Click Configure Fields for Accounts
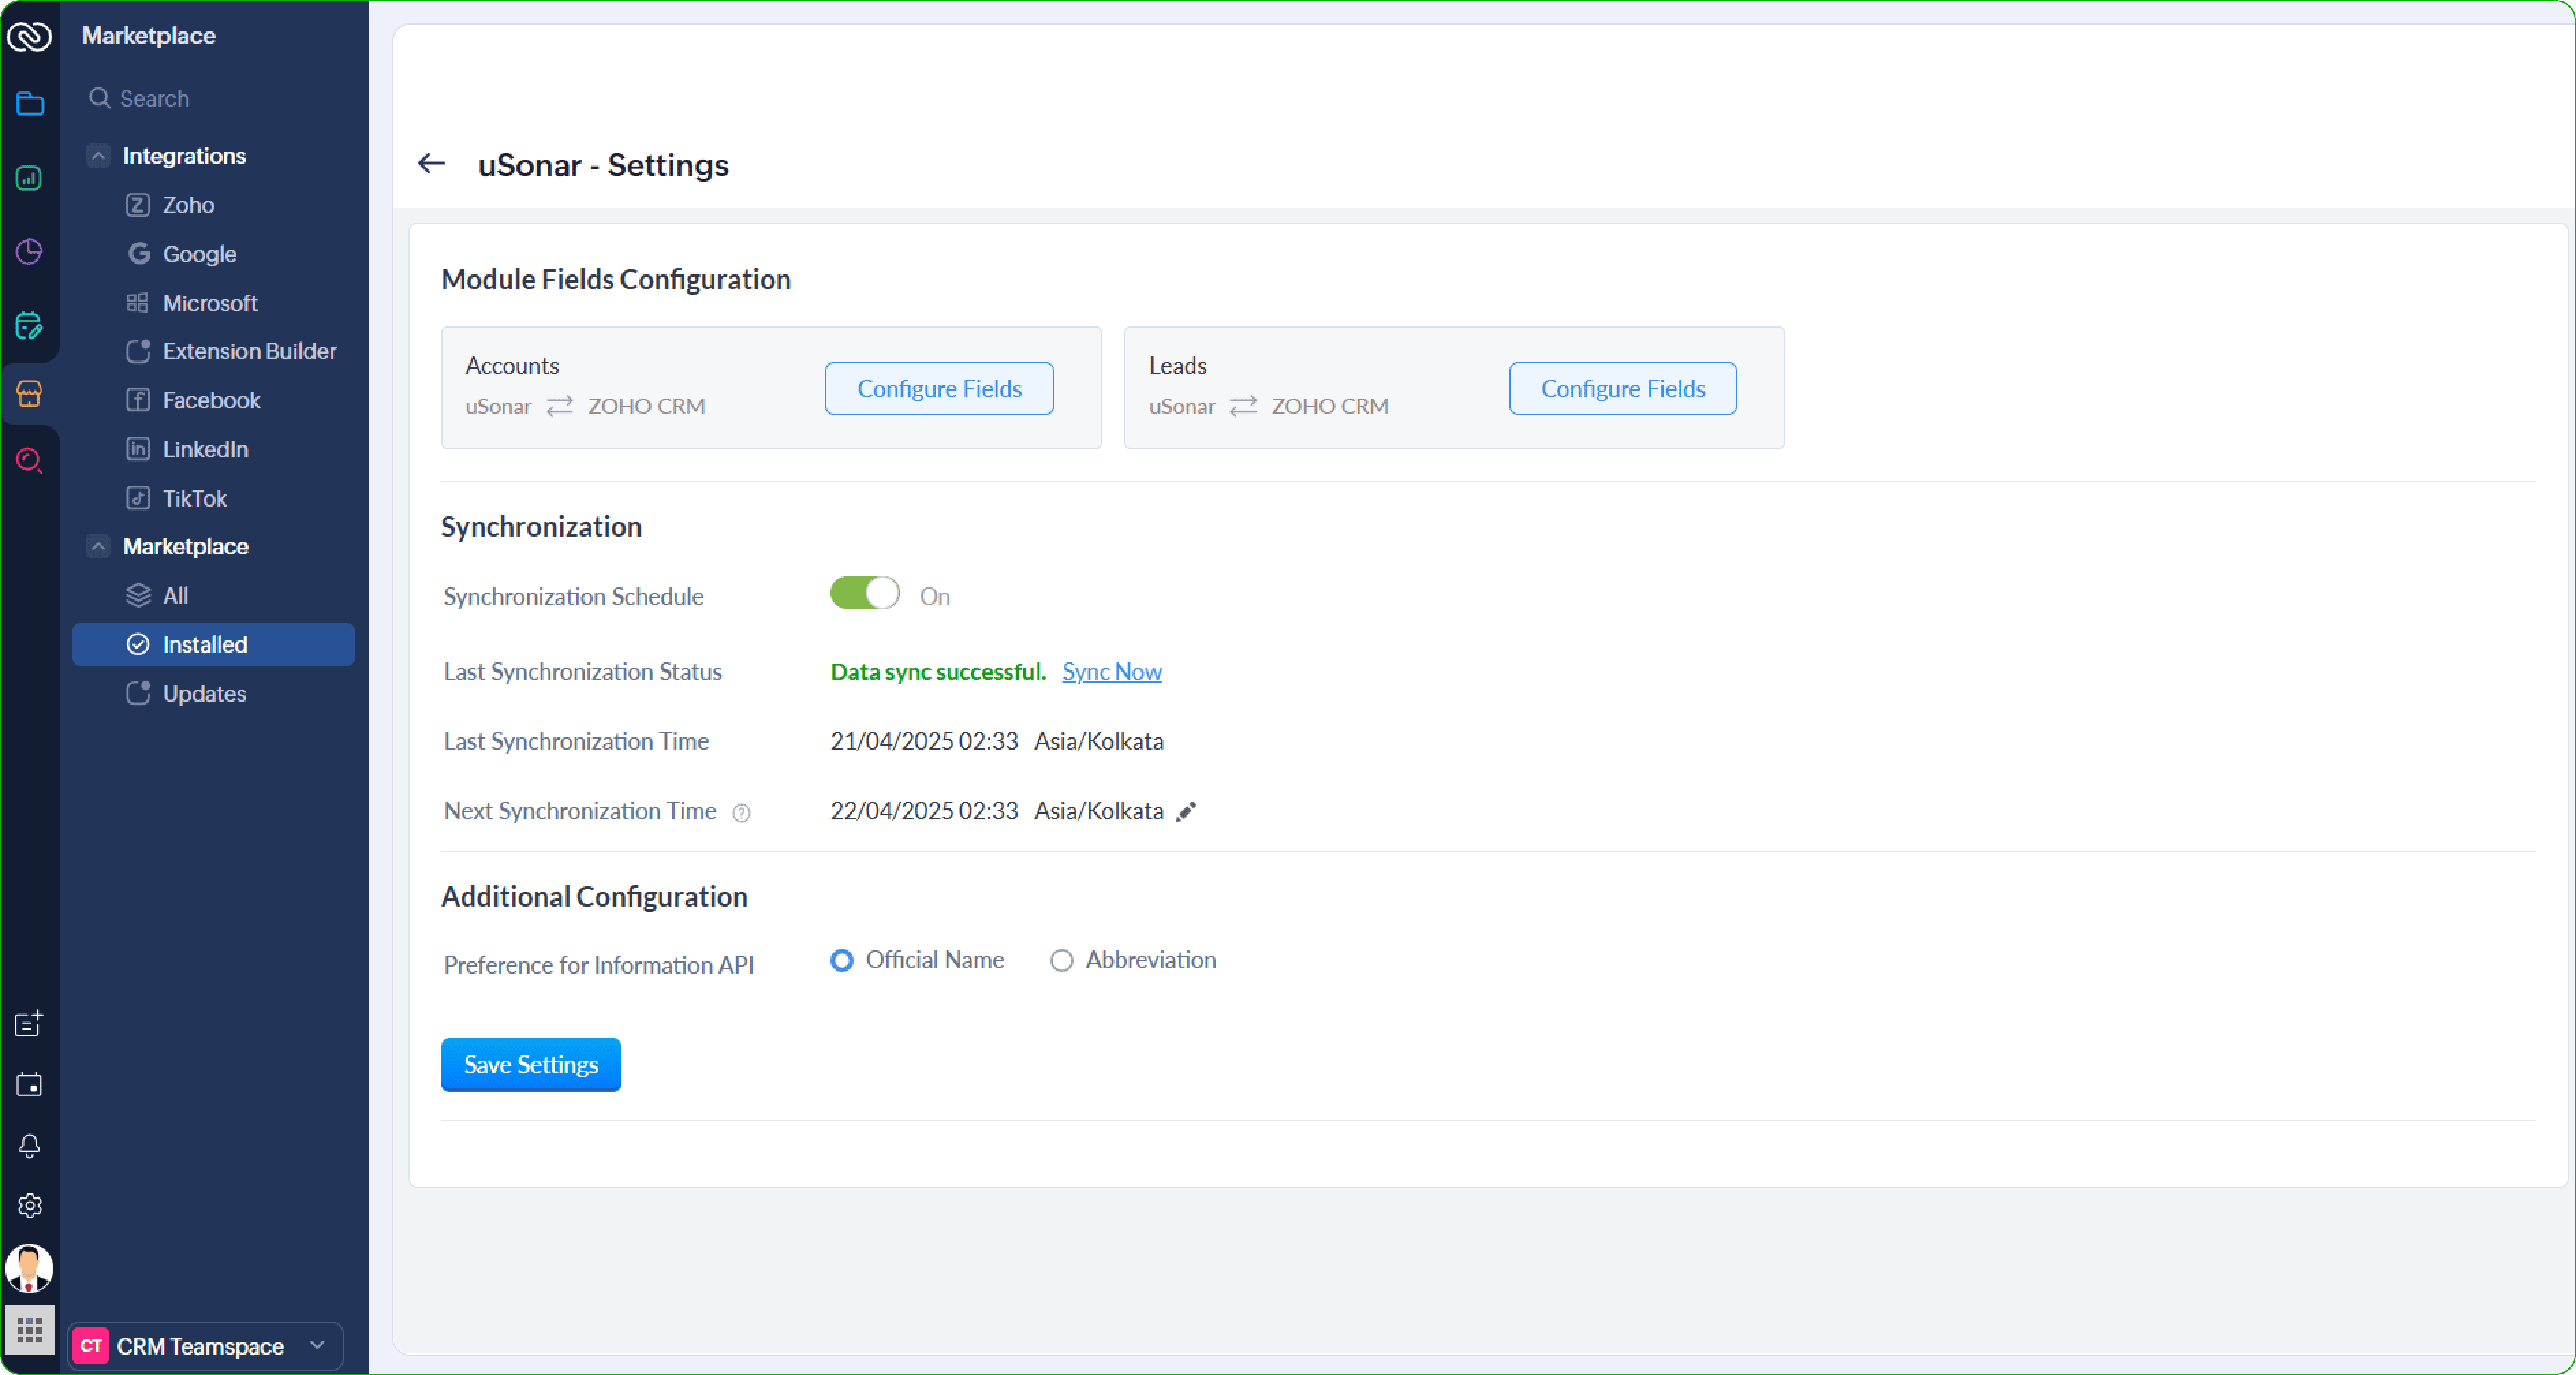The width and height of the screenshot is (2576, 1375). click(x=938, y=389)
